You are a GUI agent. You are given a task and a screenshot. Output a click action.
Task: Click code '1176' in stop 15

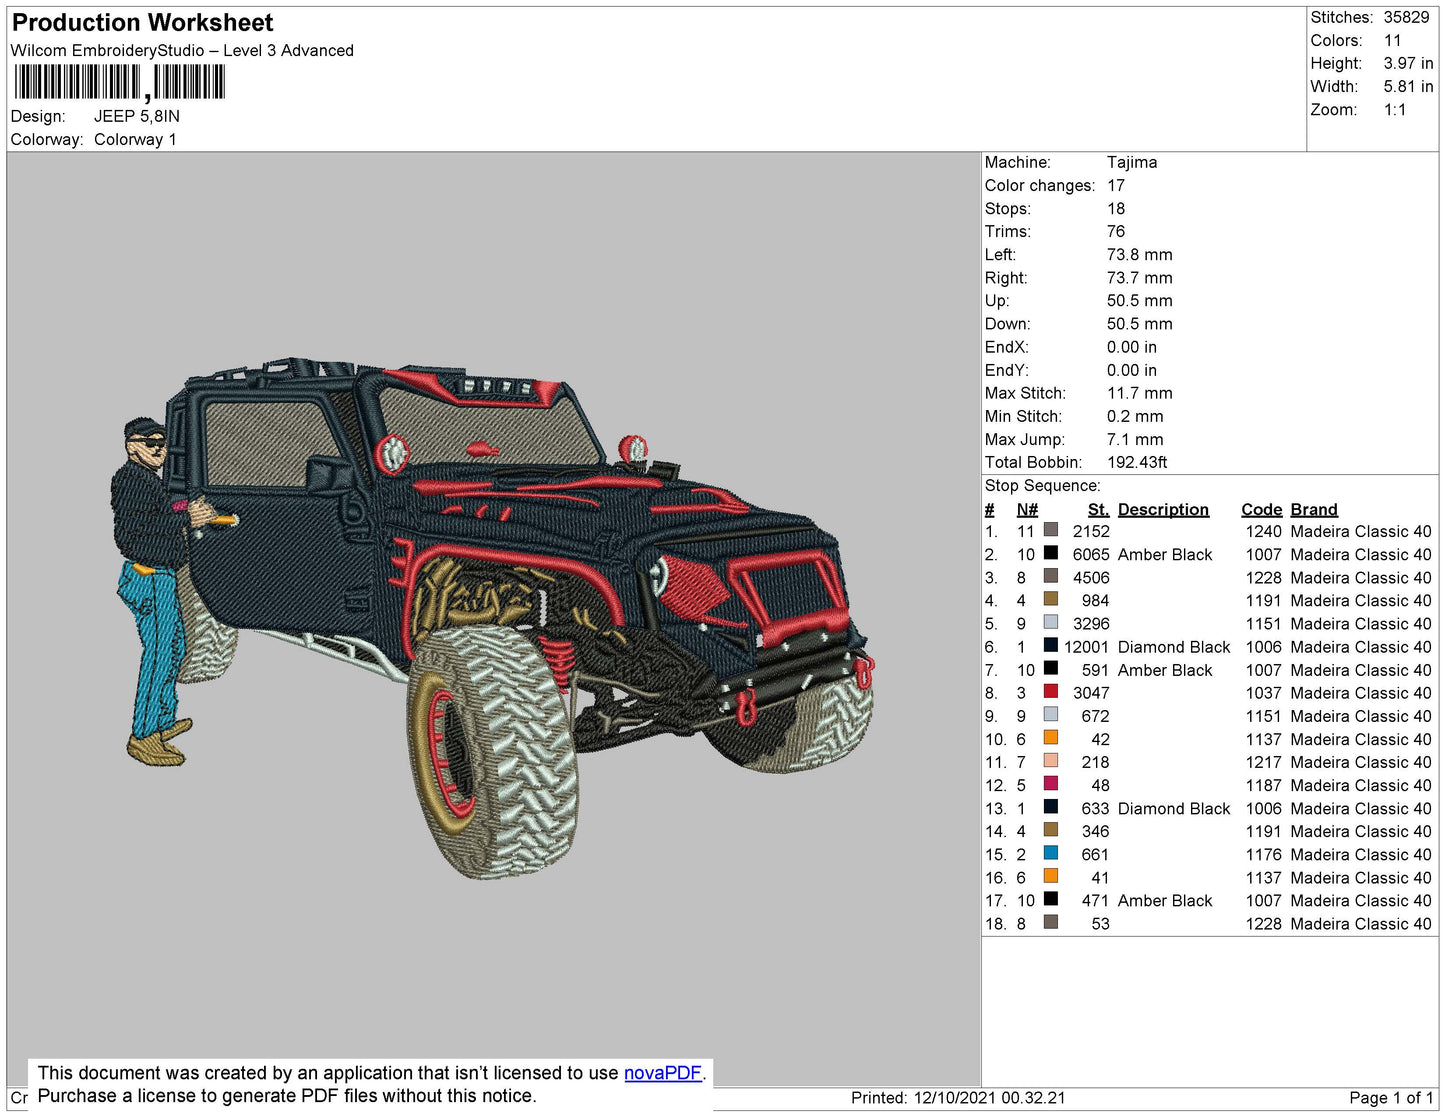click(1263, 855)
